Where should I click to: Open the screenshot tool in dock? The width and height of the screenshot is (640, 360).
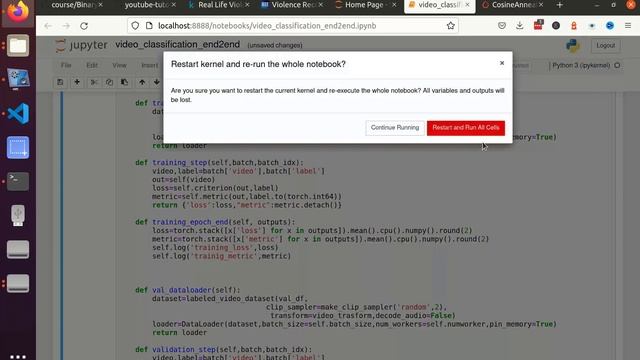coord(18,147)
